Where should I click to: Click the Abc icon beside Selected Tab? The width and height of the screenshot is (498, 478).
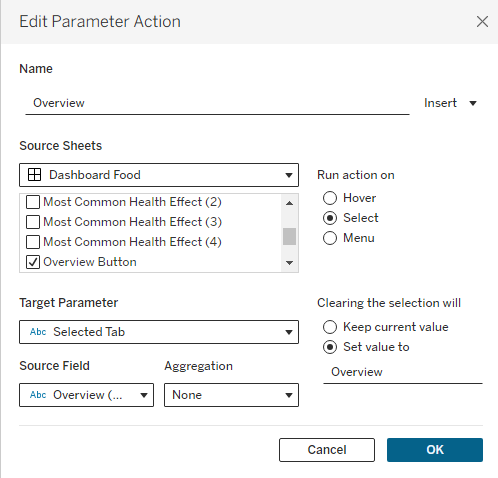38,332
